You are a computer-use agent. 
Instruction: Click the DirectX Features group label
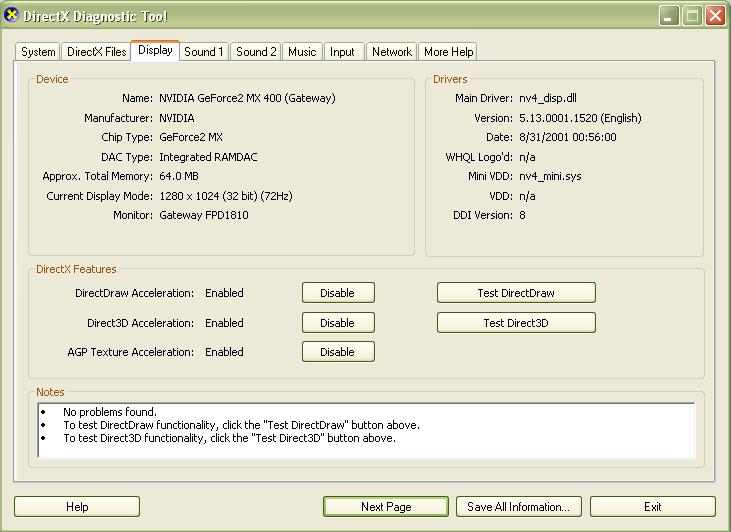tap(76, 269)
